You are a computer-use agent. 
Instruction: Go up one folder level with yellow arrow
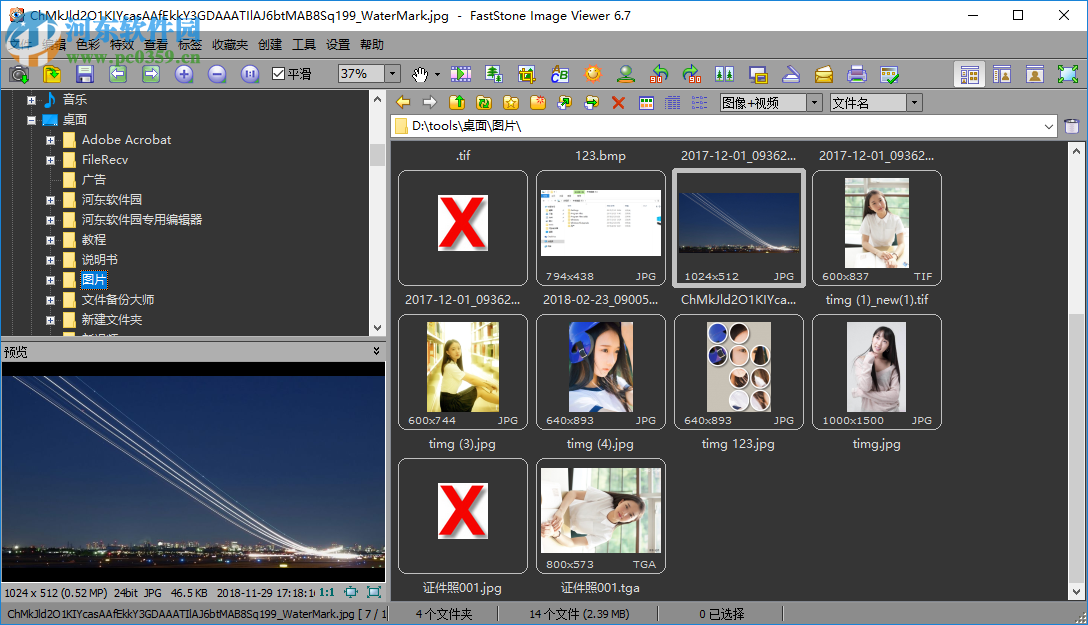458,102
